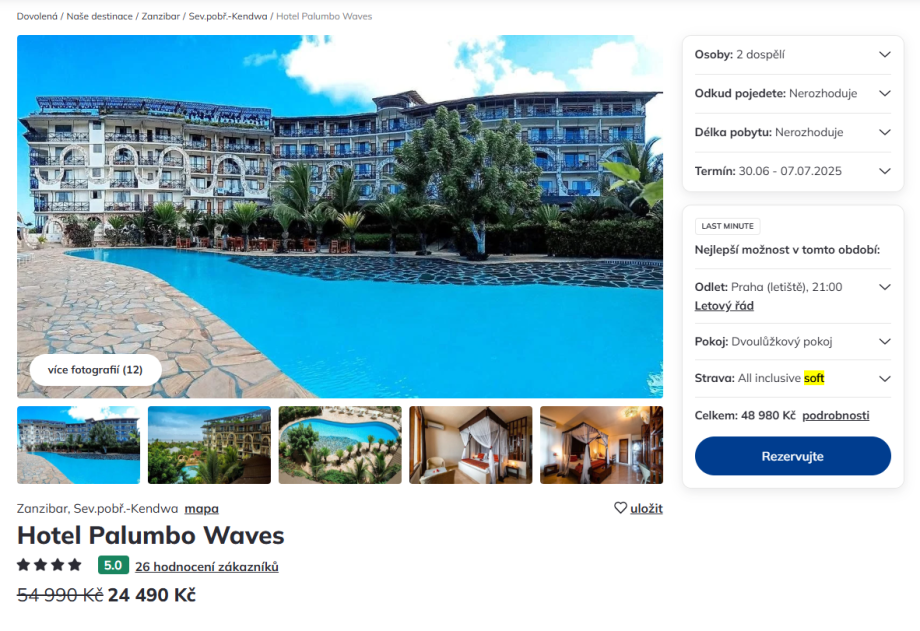Screen dimensions: 920x631
Task: Change the Pokoj room type
Action: click(792, 342)
